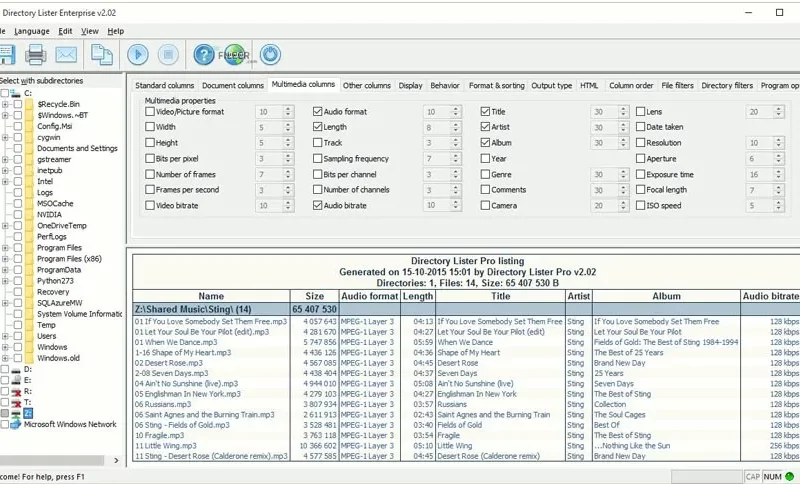Expand the Users tree node
Viewport: 800px width, 484px height.
(5, 336)
